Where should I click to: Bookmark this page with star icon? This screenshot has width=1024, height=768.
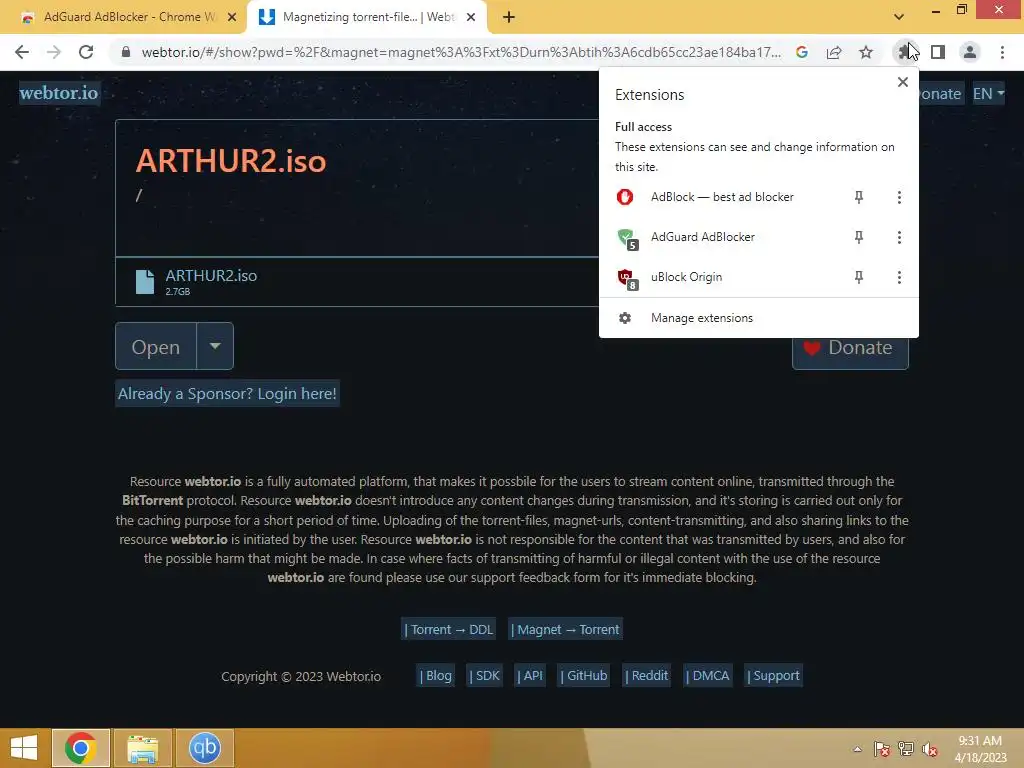point(866,52)
